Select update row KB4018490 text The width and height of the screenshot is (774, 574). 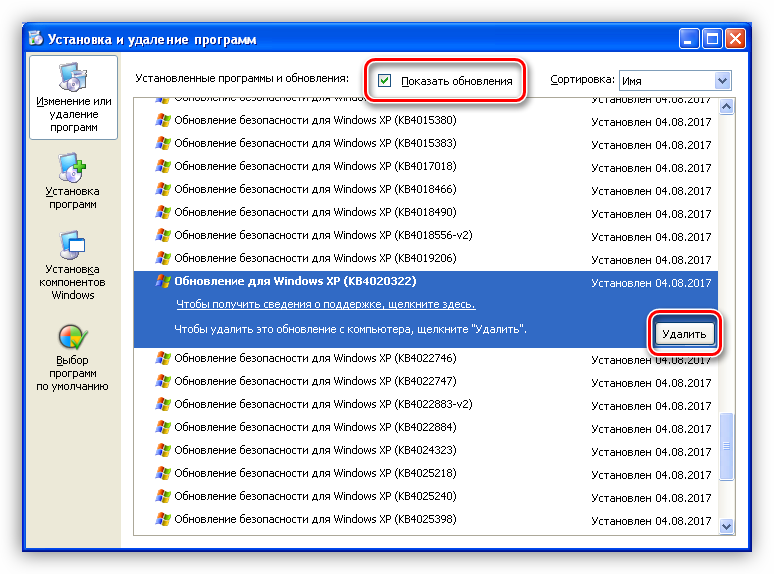click(x=315, y=212)
